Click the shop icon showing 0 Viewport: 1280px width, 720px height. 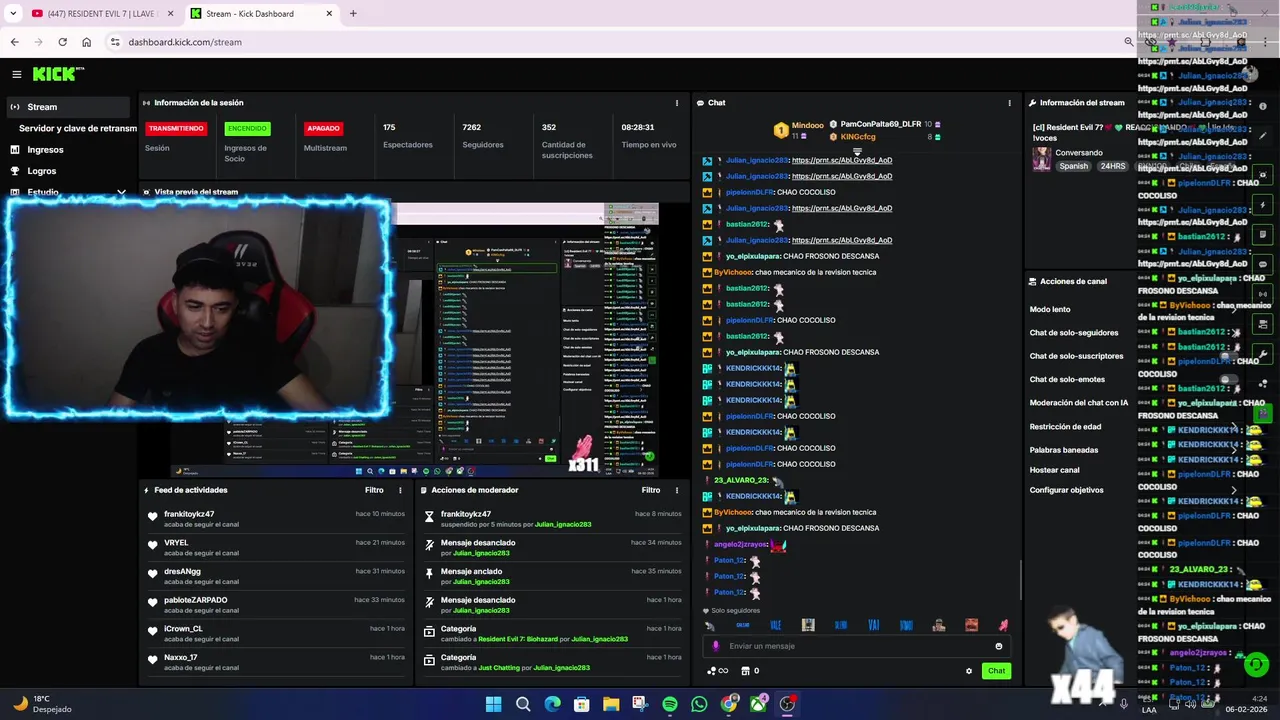click(x=750, y=671)
